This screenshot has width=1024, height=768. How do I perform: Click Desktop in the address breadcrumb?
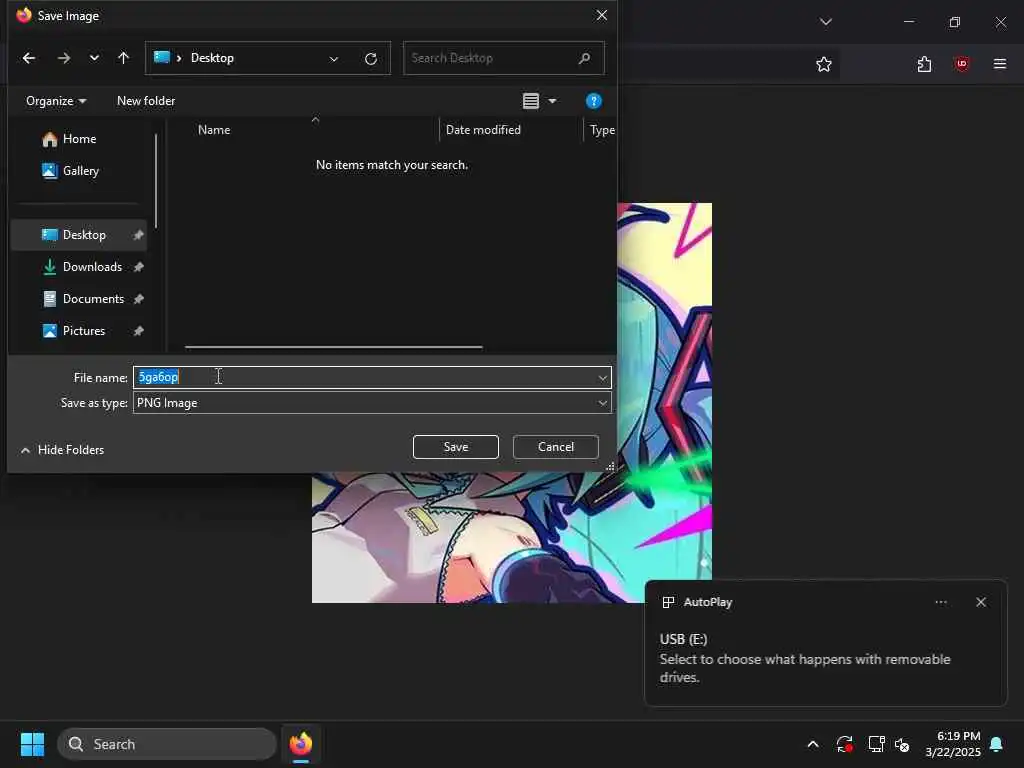[212, 58]
